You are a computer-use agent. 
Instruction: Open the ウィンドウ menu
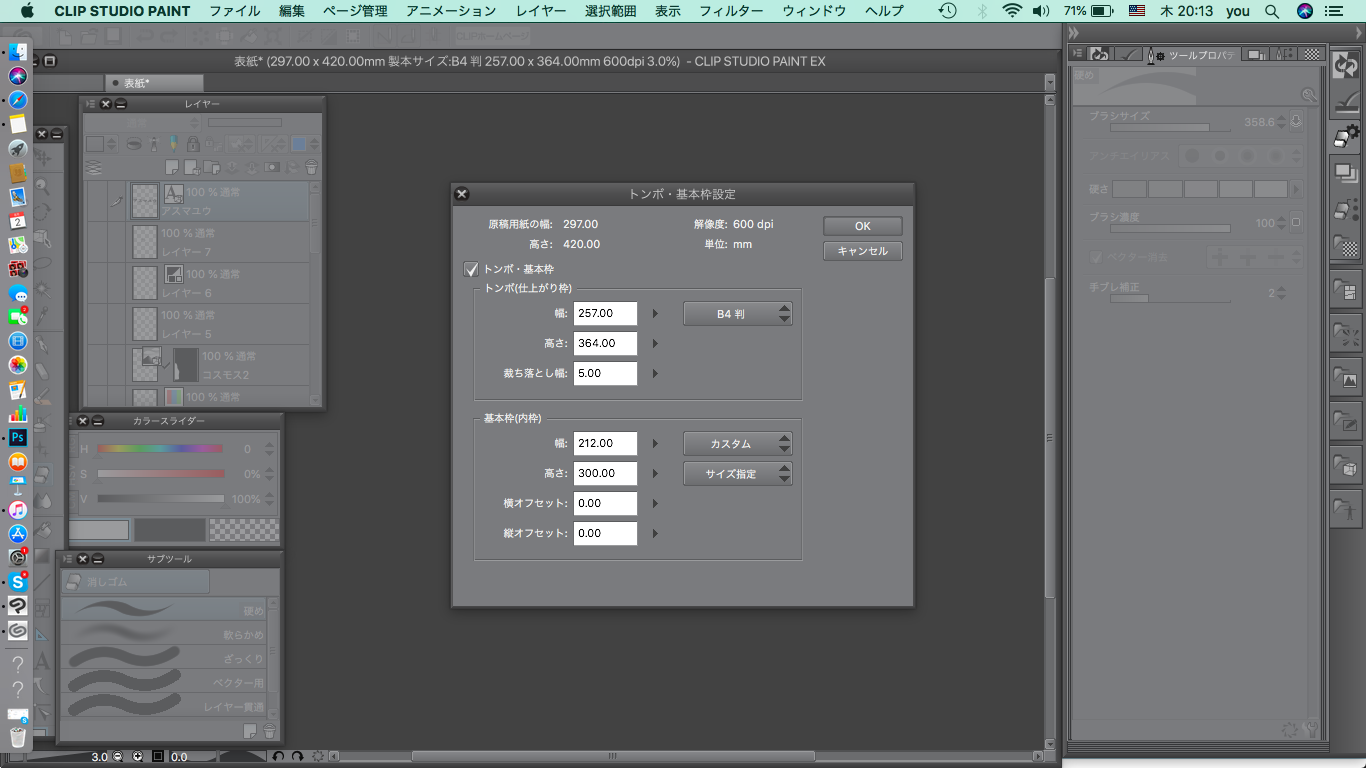click(814, 11)
